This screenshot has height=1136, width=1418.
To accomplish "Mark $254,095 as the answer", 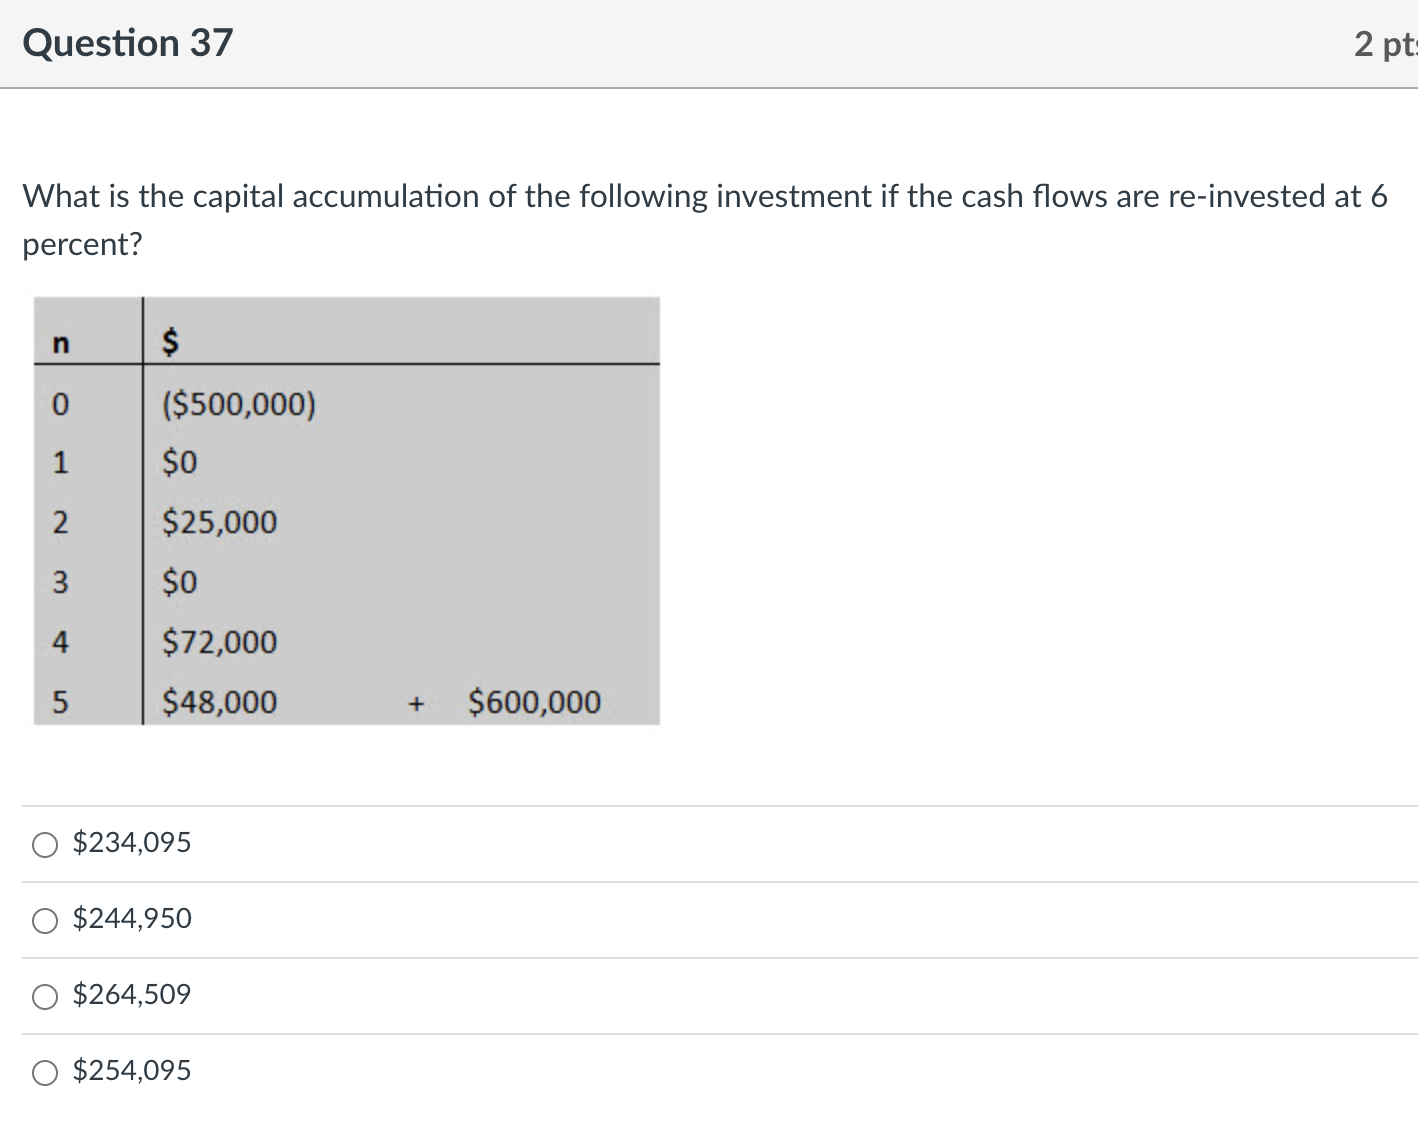I will (x=45, y=1073).
